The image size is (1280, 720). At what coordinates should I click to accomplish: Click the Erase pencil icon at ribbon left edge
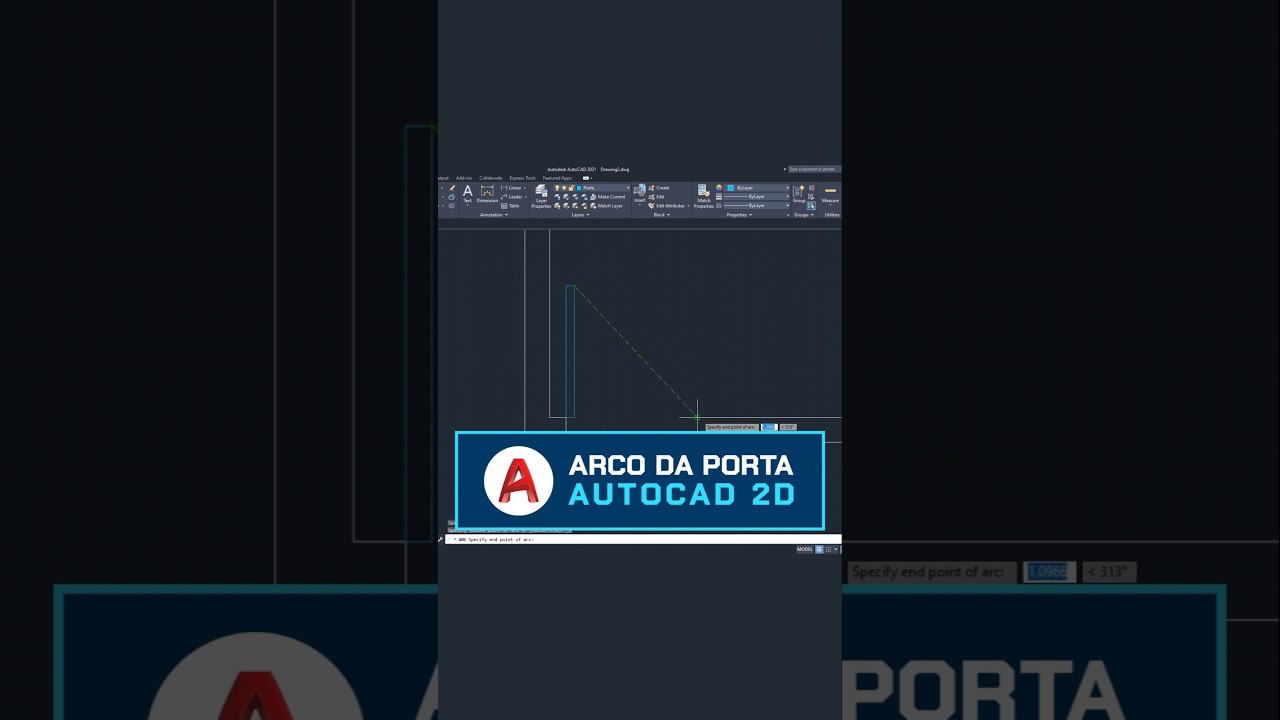452,188
